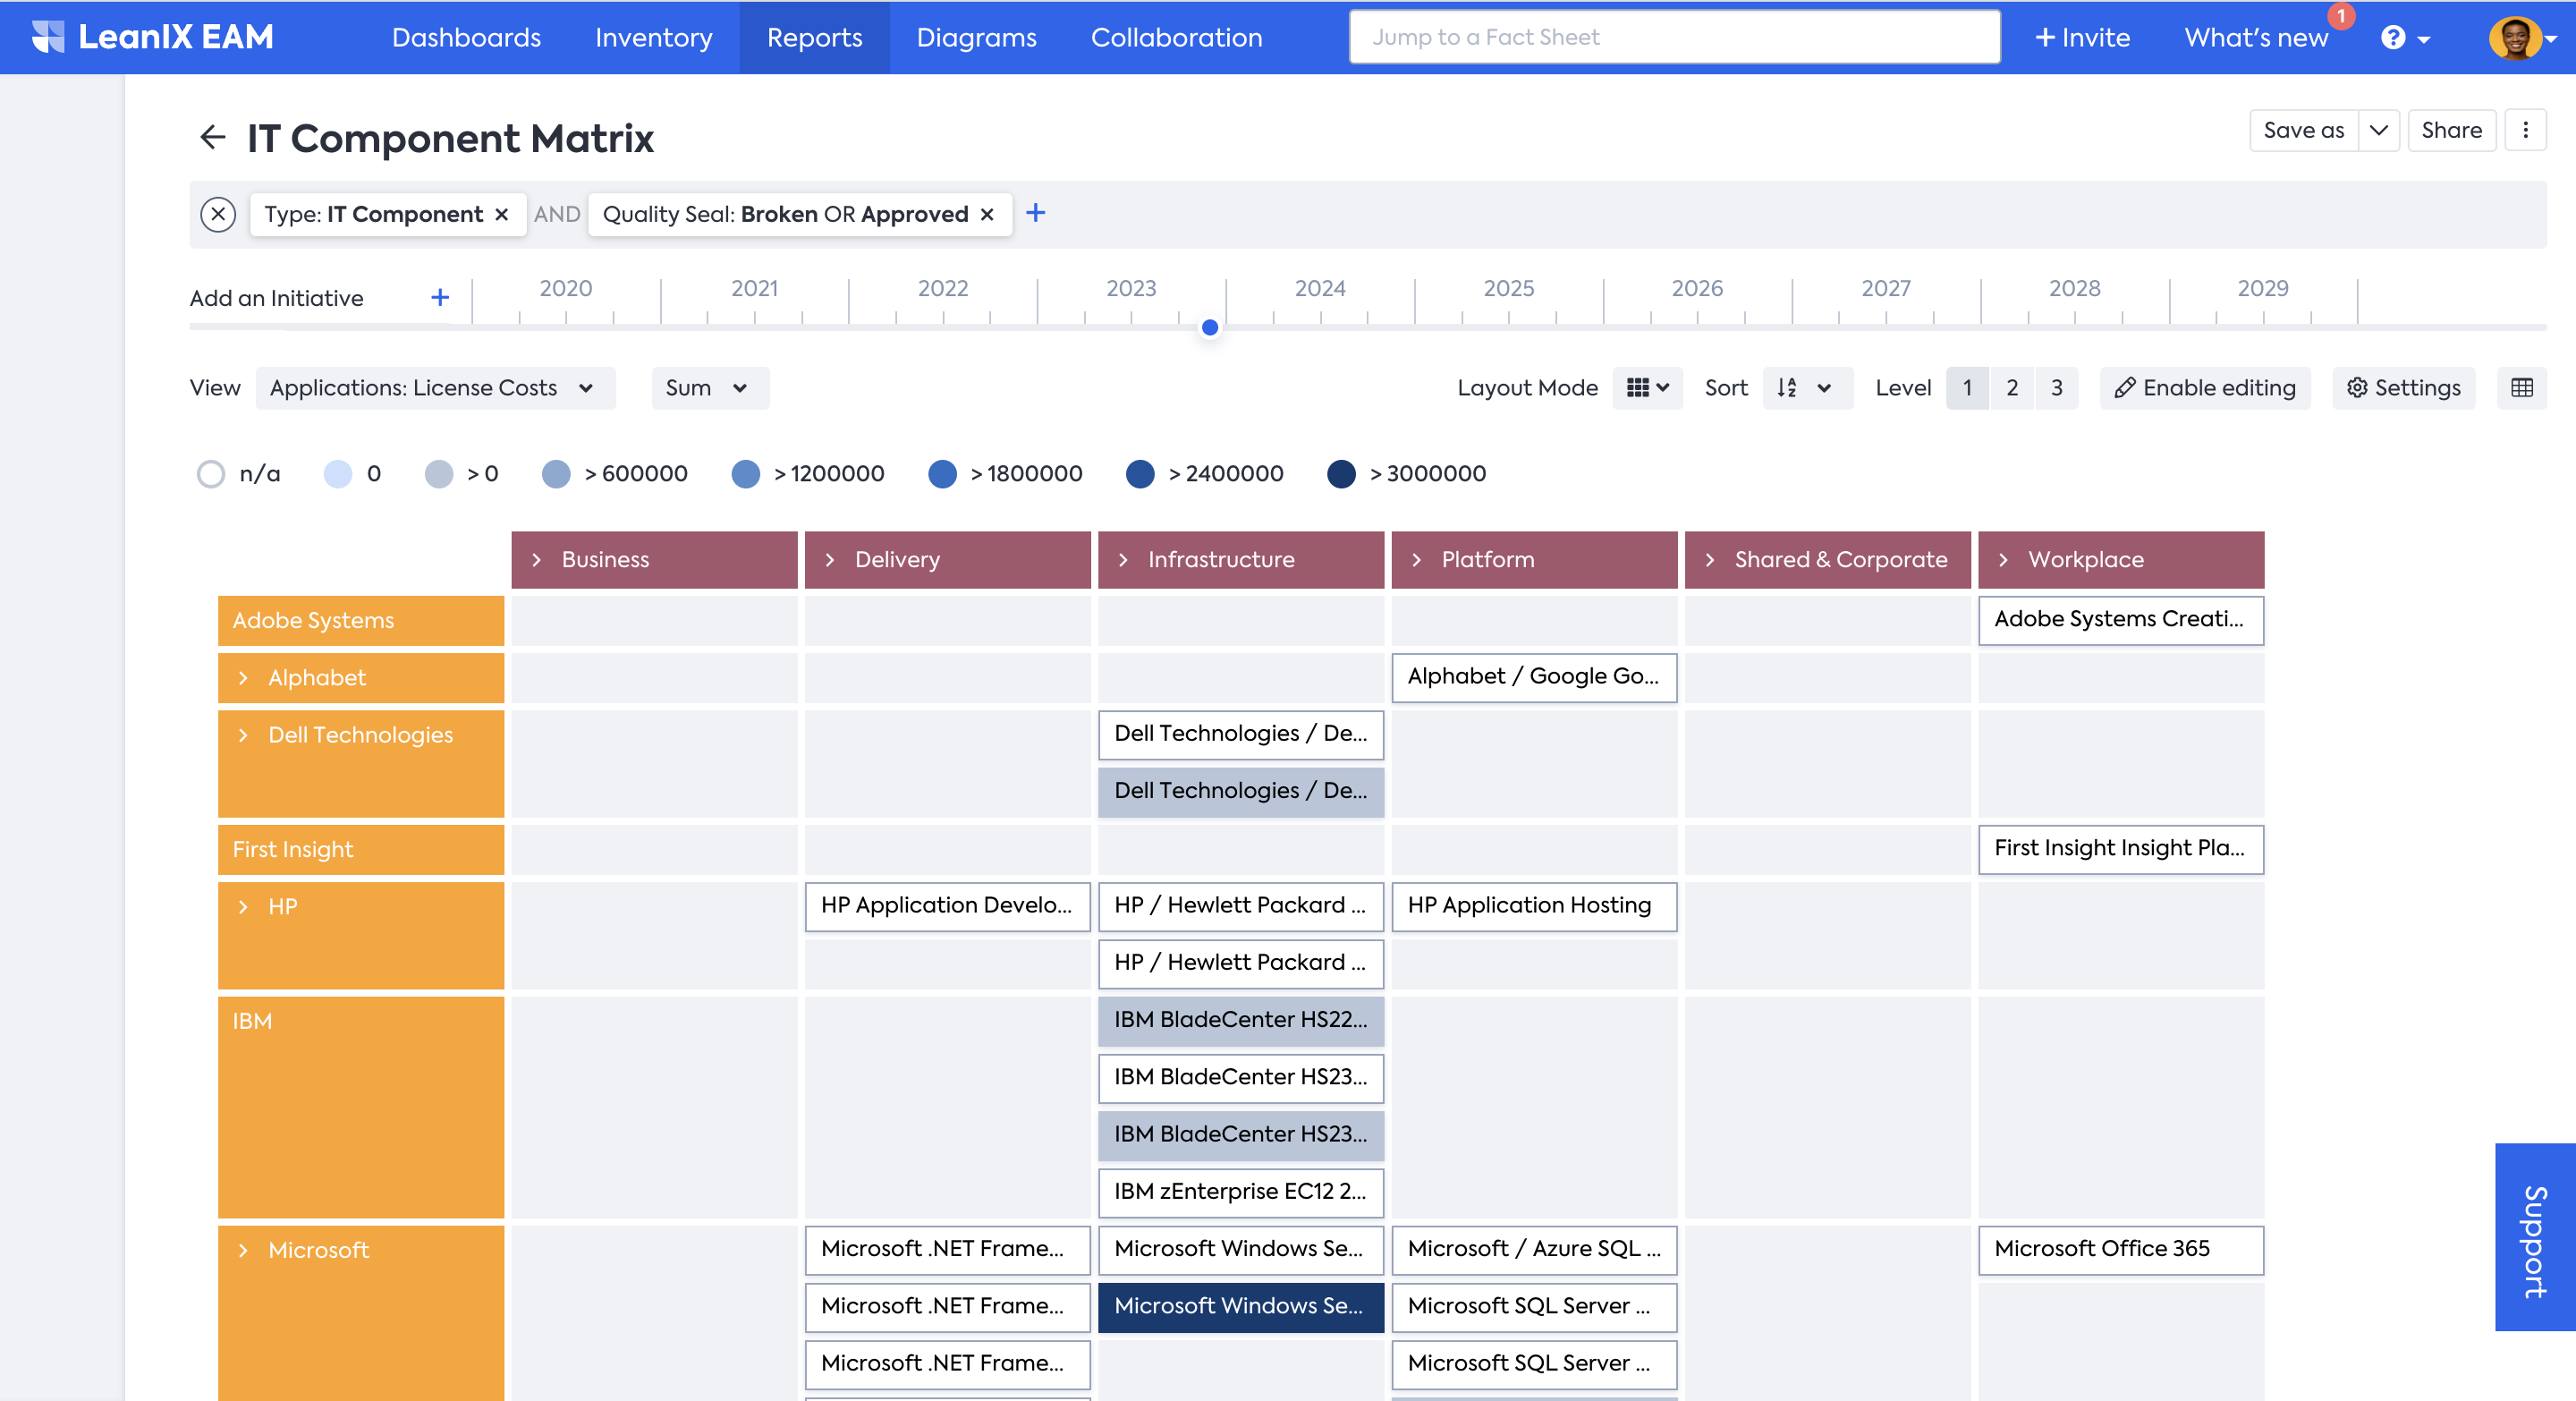Toggle the n/a legend circle
The height and width of the screenshot is (1401, 2576).
click(211, 474)
